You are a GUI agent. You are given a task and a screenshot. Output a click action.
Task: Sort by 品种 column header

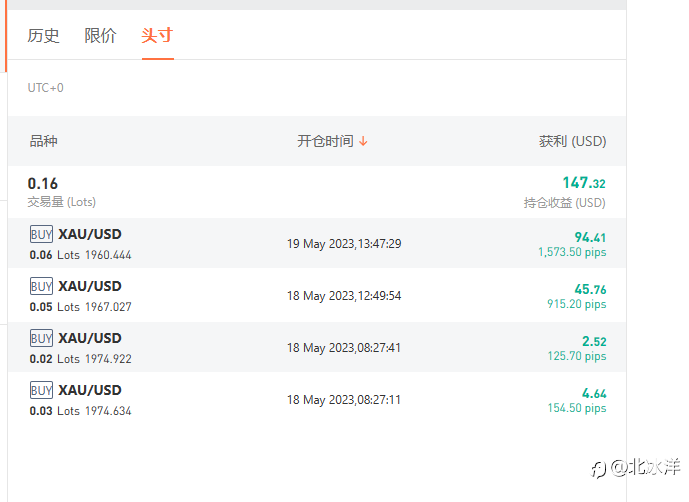pos(44,142)
